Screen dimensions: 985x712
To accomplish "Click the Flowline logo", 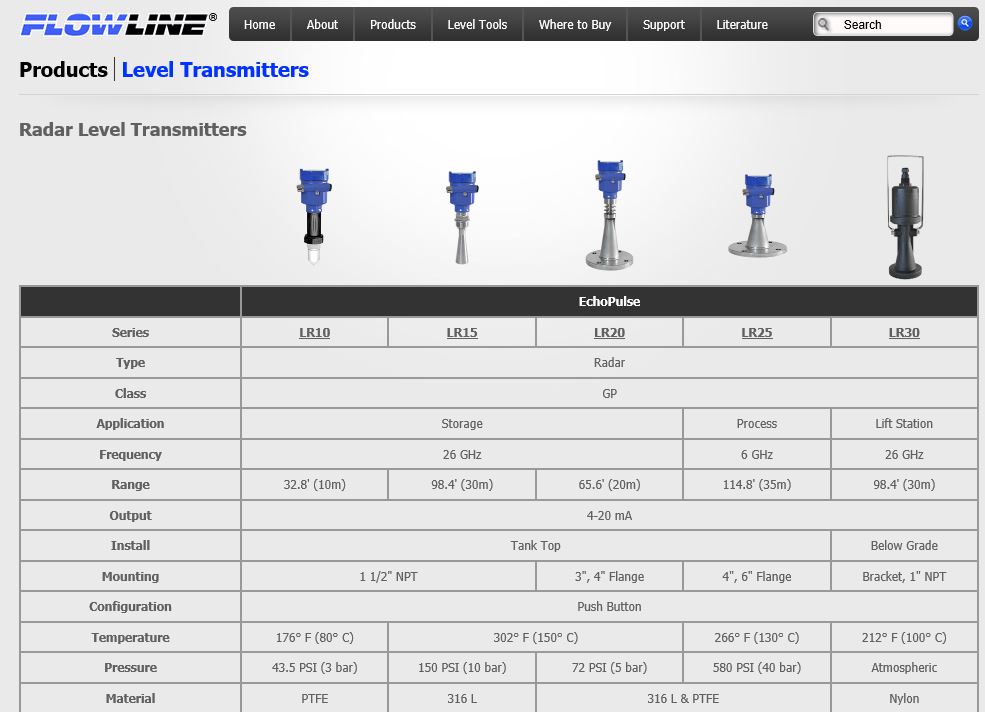I will pos(119,25).
